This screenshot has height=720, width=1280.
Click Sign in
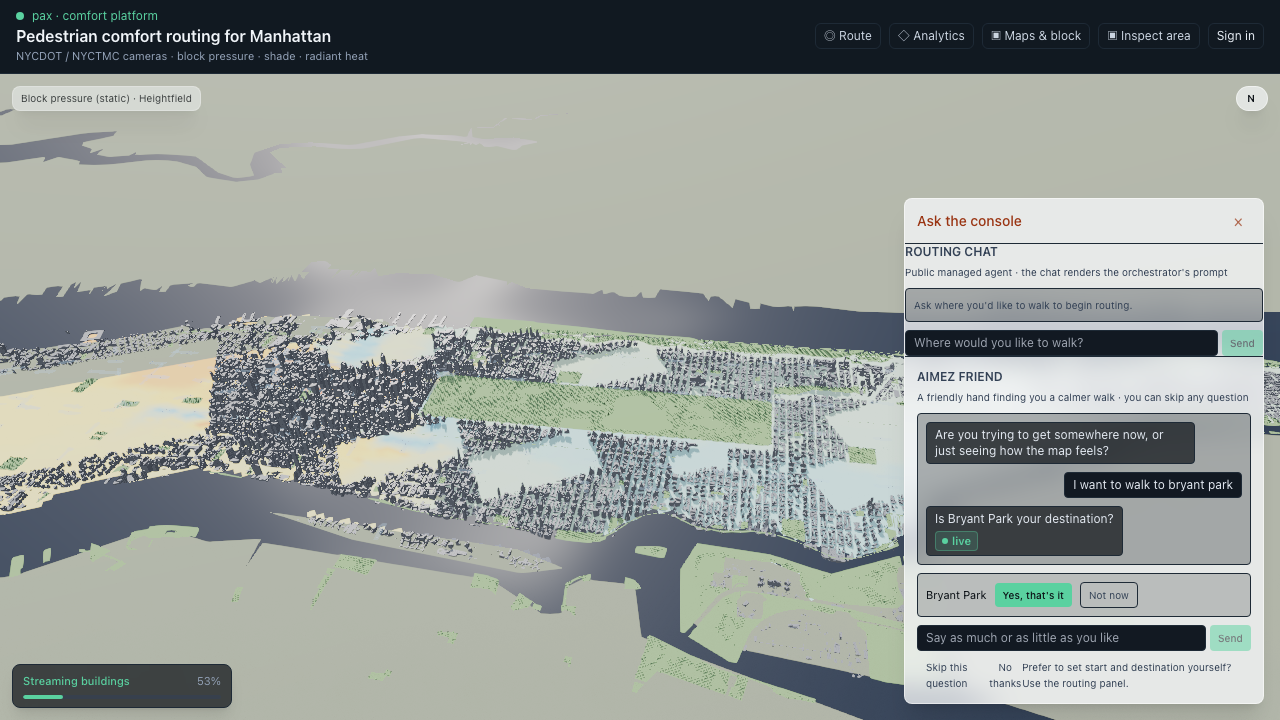(1236, 36)
